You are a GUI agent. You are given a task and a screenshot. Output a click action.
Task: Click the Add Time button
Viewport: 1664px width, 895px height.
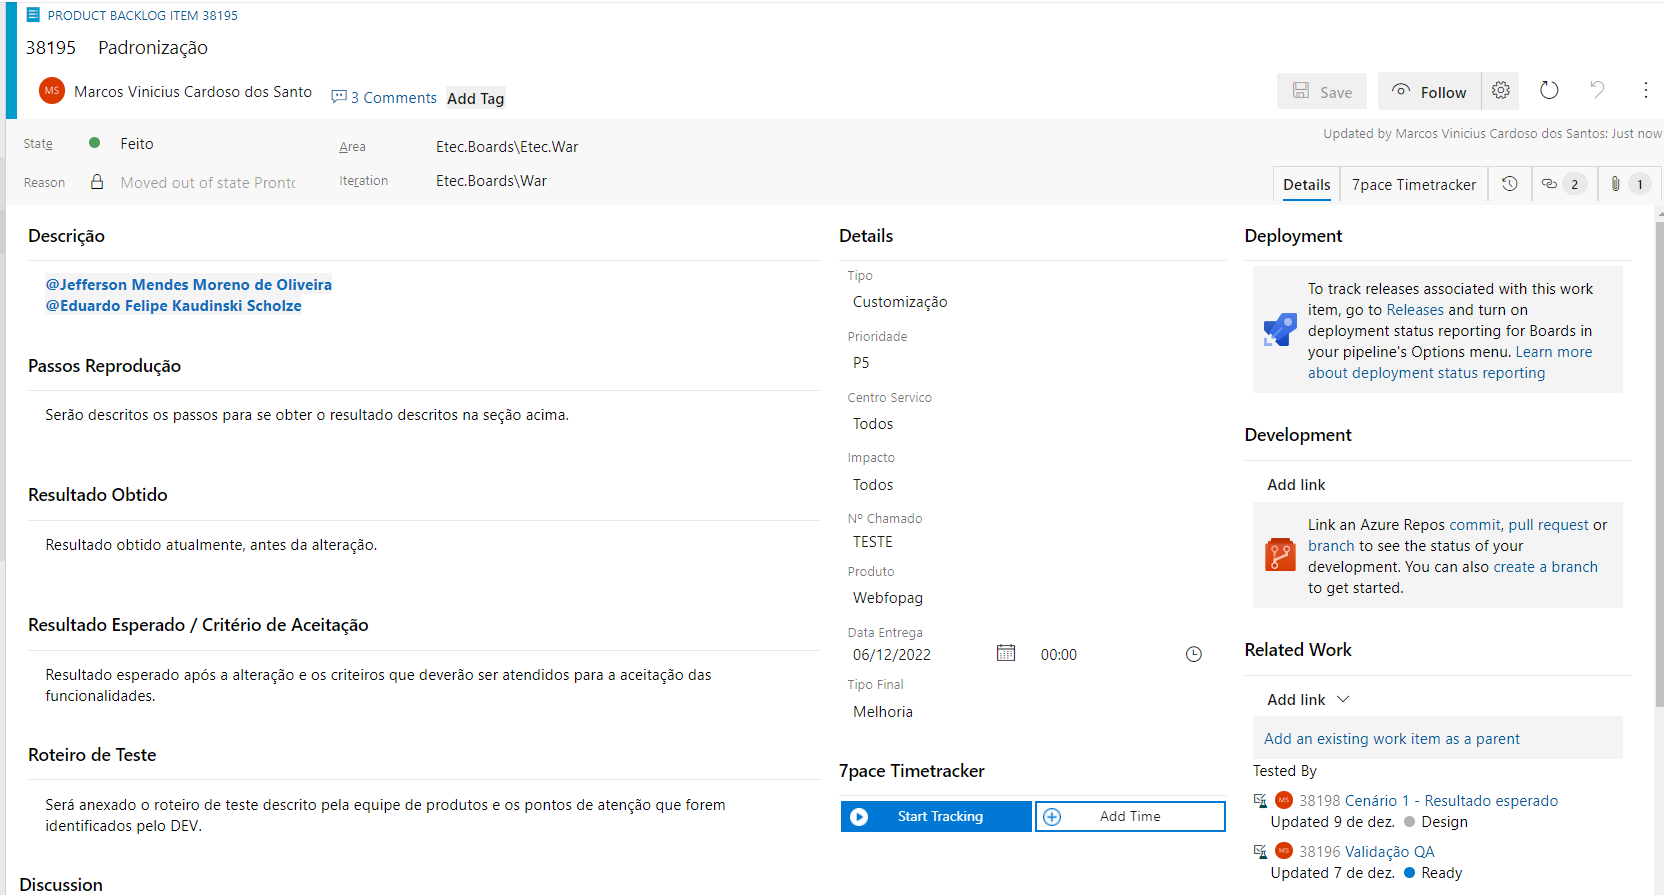coord(1130,816)
